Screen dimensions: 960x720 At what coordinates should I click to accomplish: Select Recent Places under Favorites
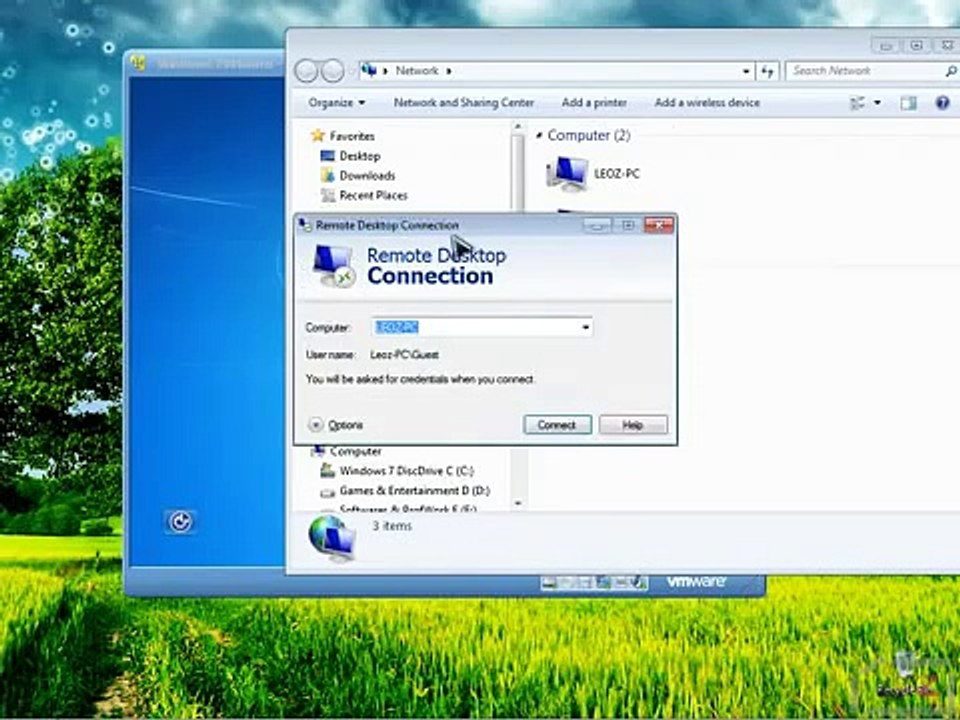[373, 195]
